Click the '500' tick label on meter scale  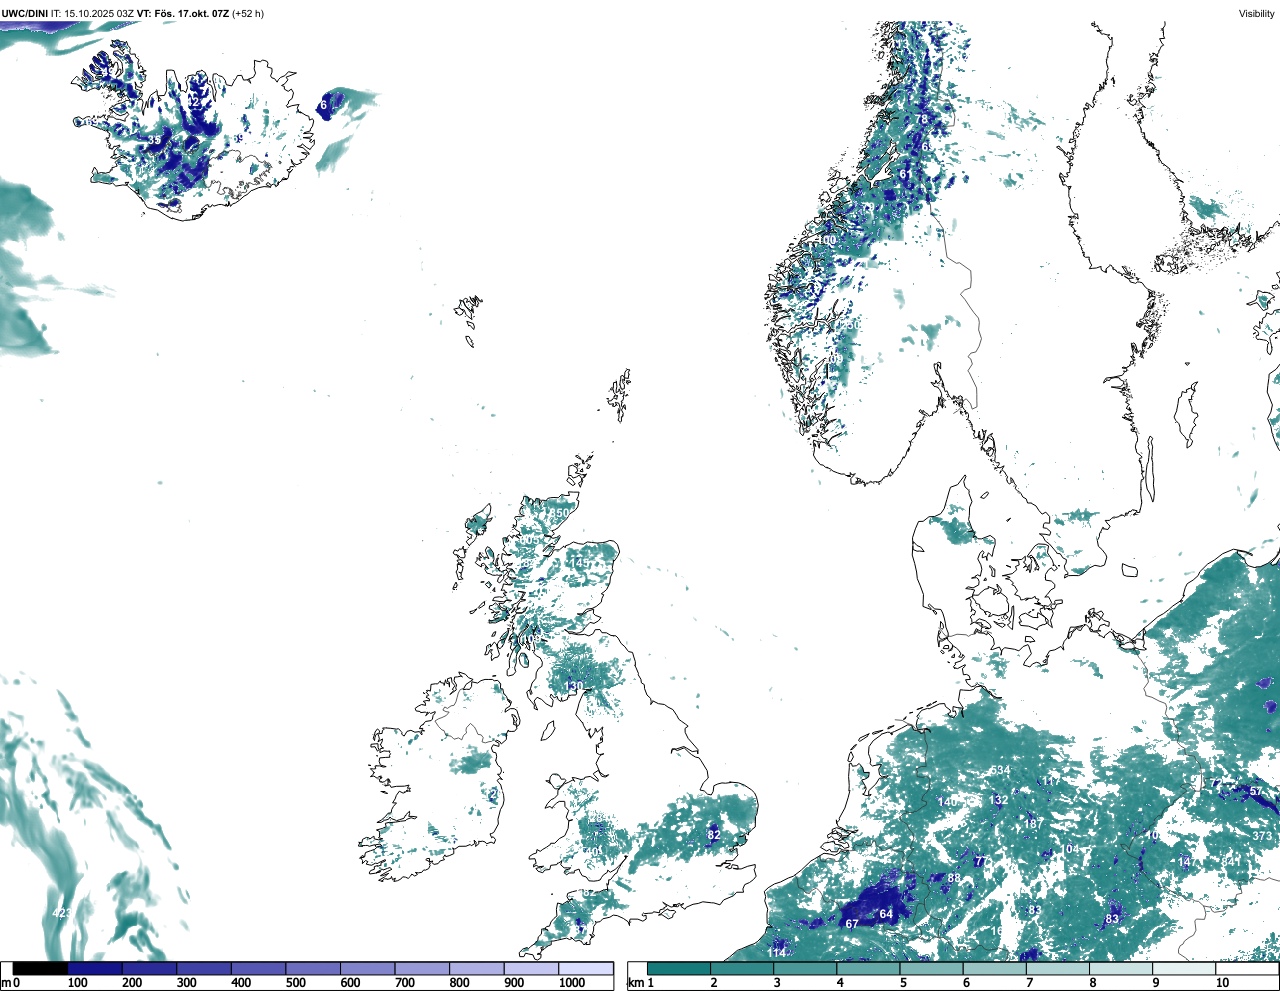295,983
